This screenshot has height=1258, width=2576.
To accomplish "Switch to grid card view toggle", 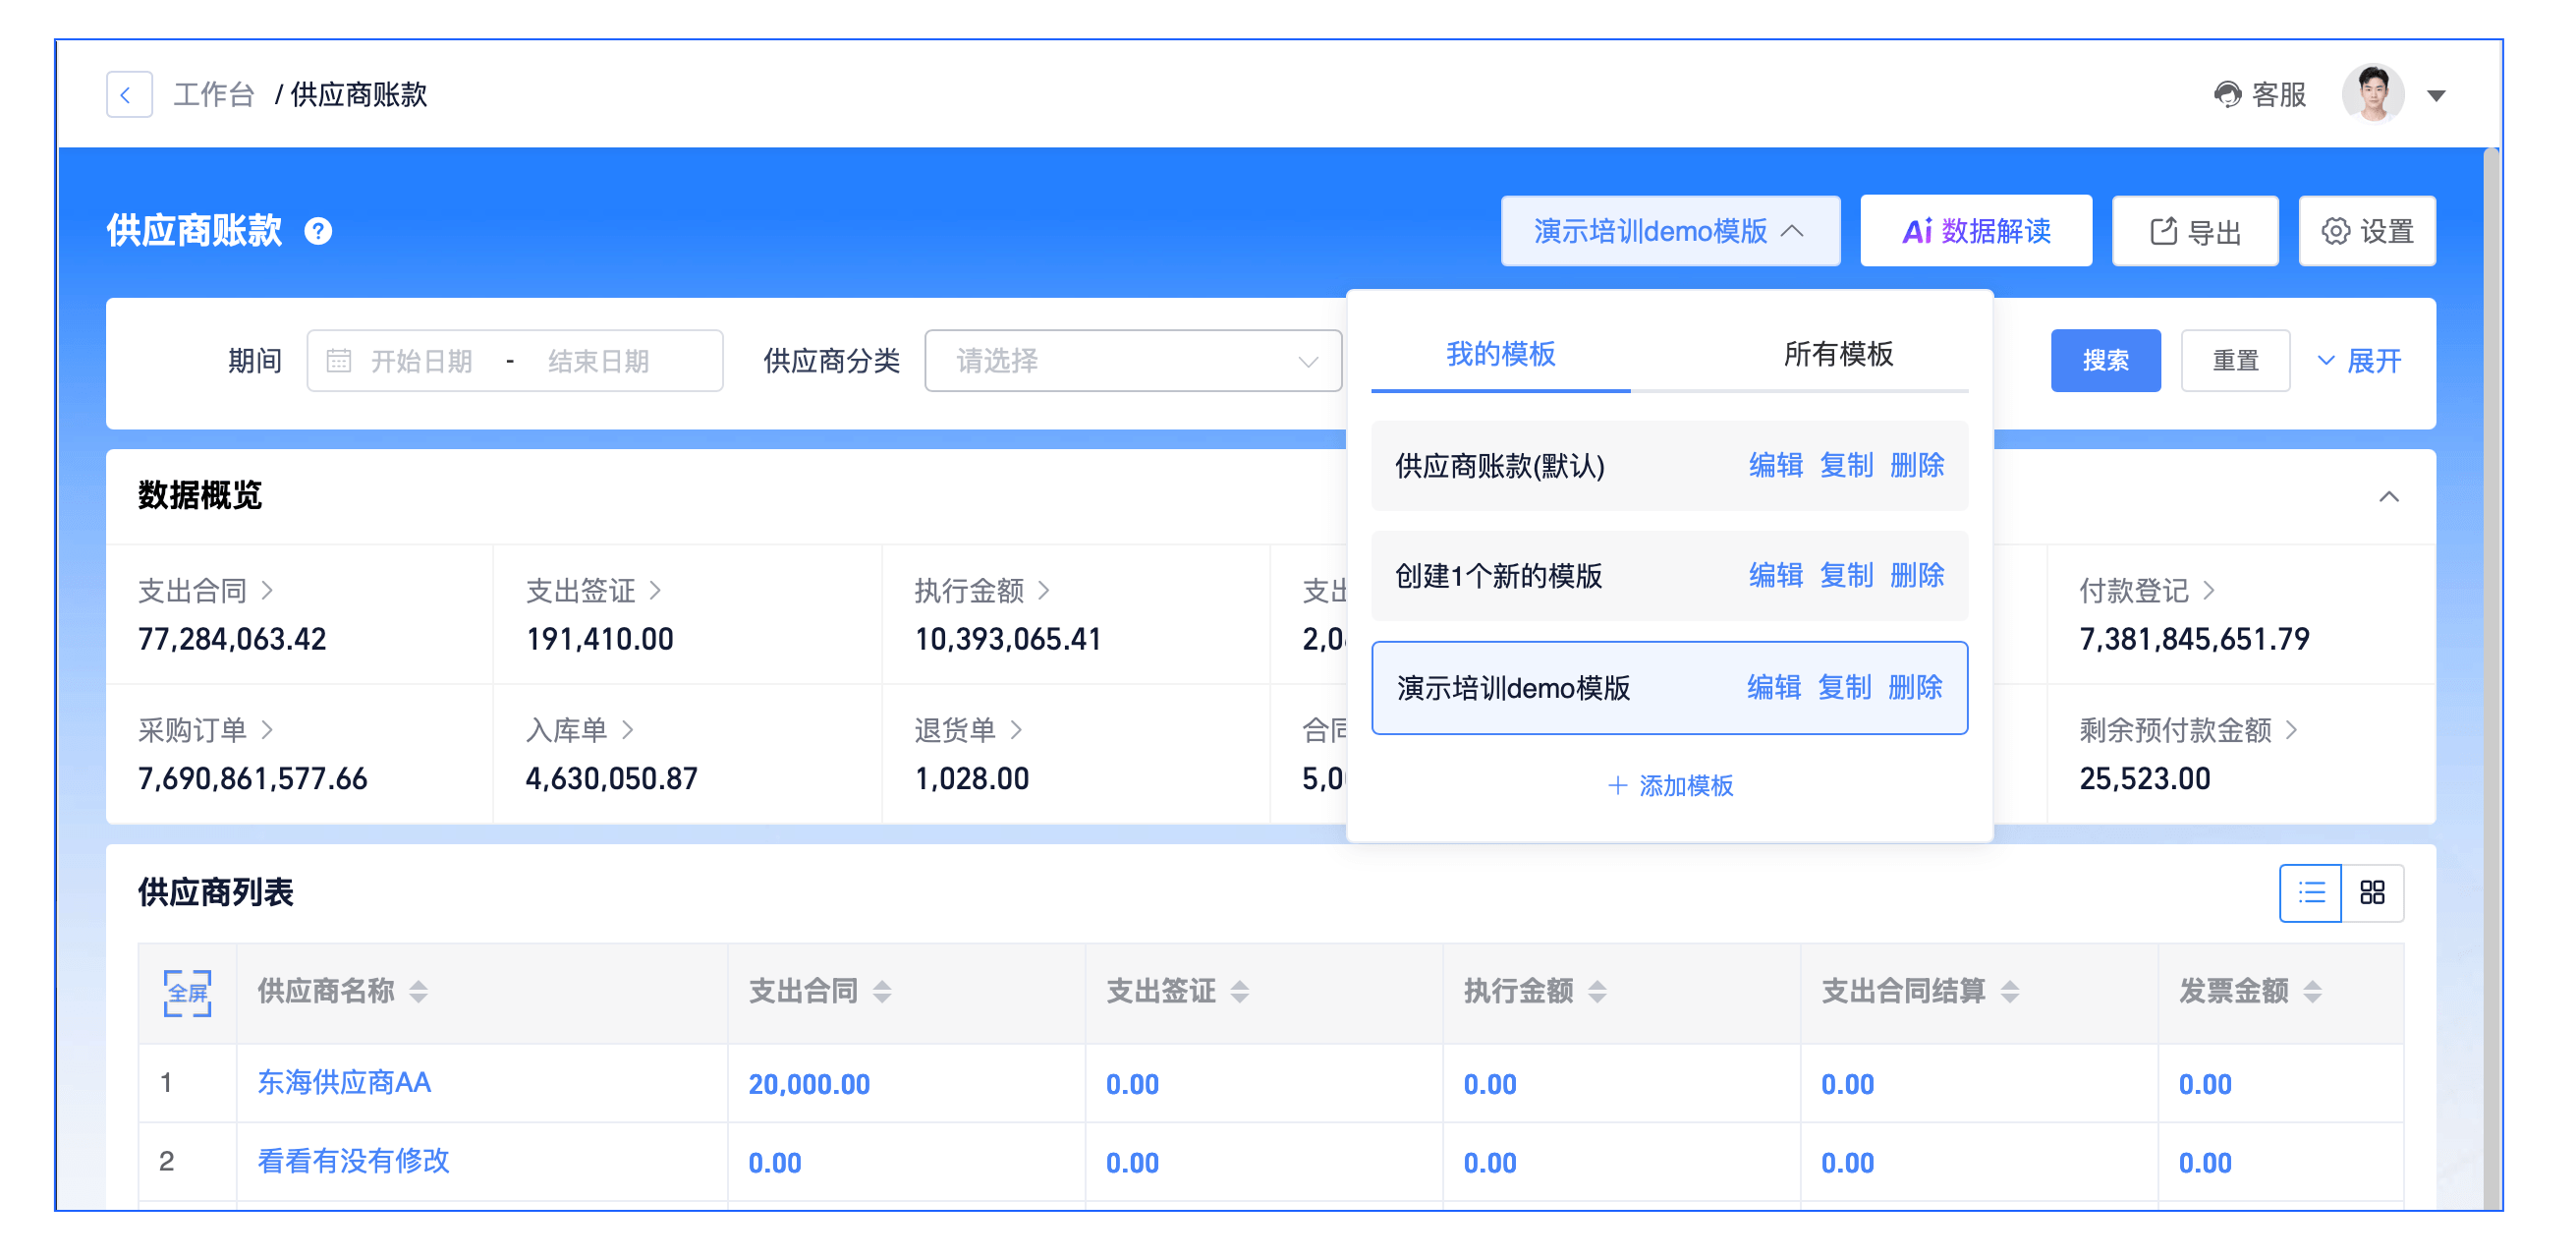I will coord(2372,892).
